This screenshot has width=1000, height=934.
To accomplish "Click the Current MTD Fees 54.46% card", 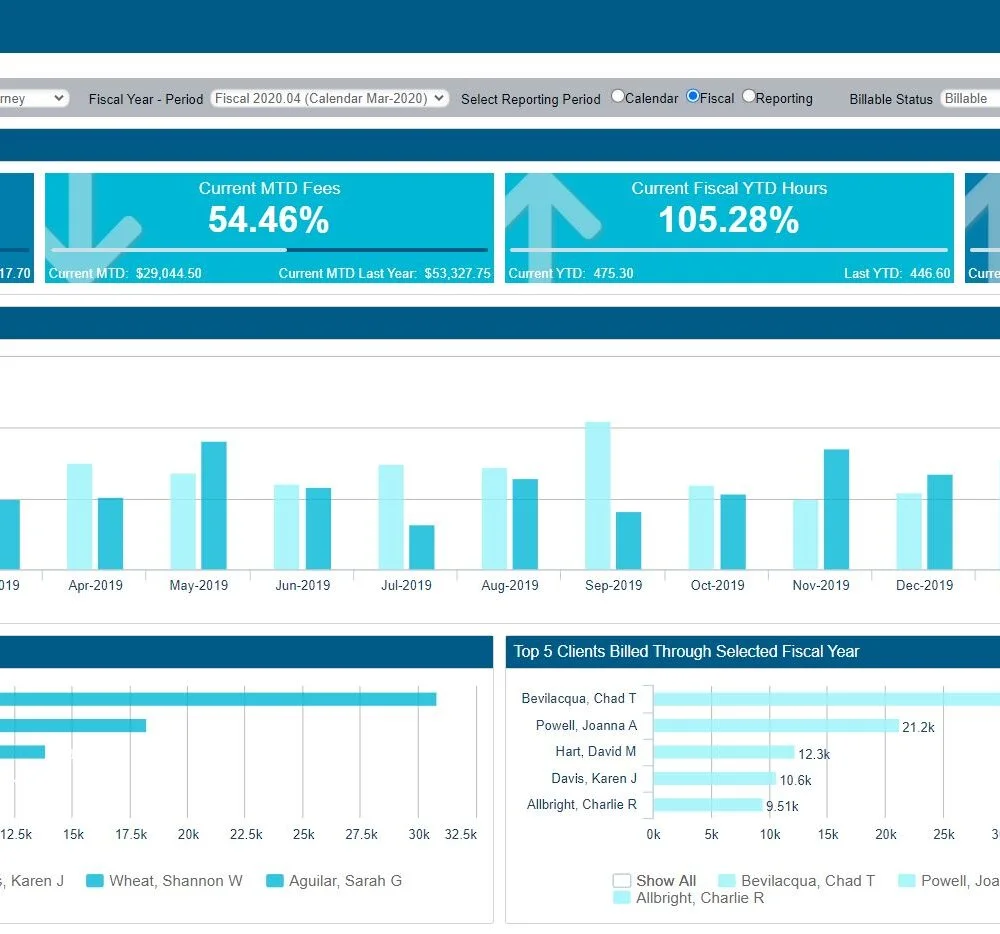I will tap(269, 228).
